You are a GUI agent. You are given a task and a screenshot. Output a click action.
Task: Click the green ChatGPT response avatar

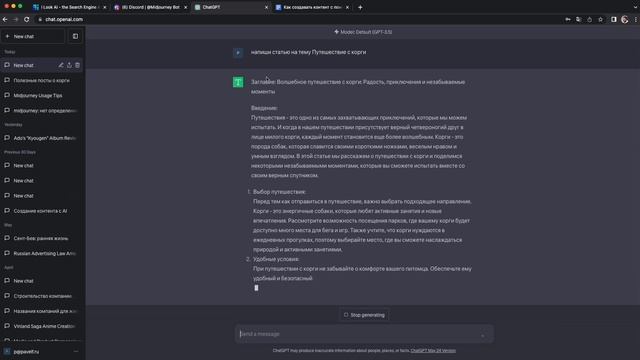tap(238, 82)
